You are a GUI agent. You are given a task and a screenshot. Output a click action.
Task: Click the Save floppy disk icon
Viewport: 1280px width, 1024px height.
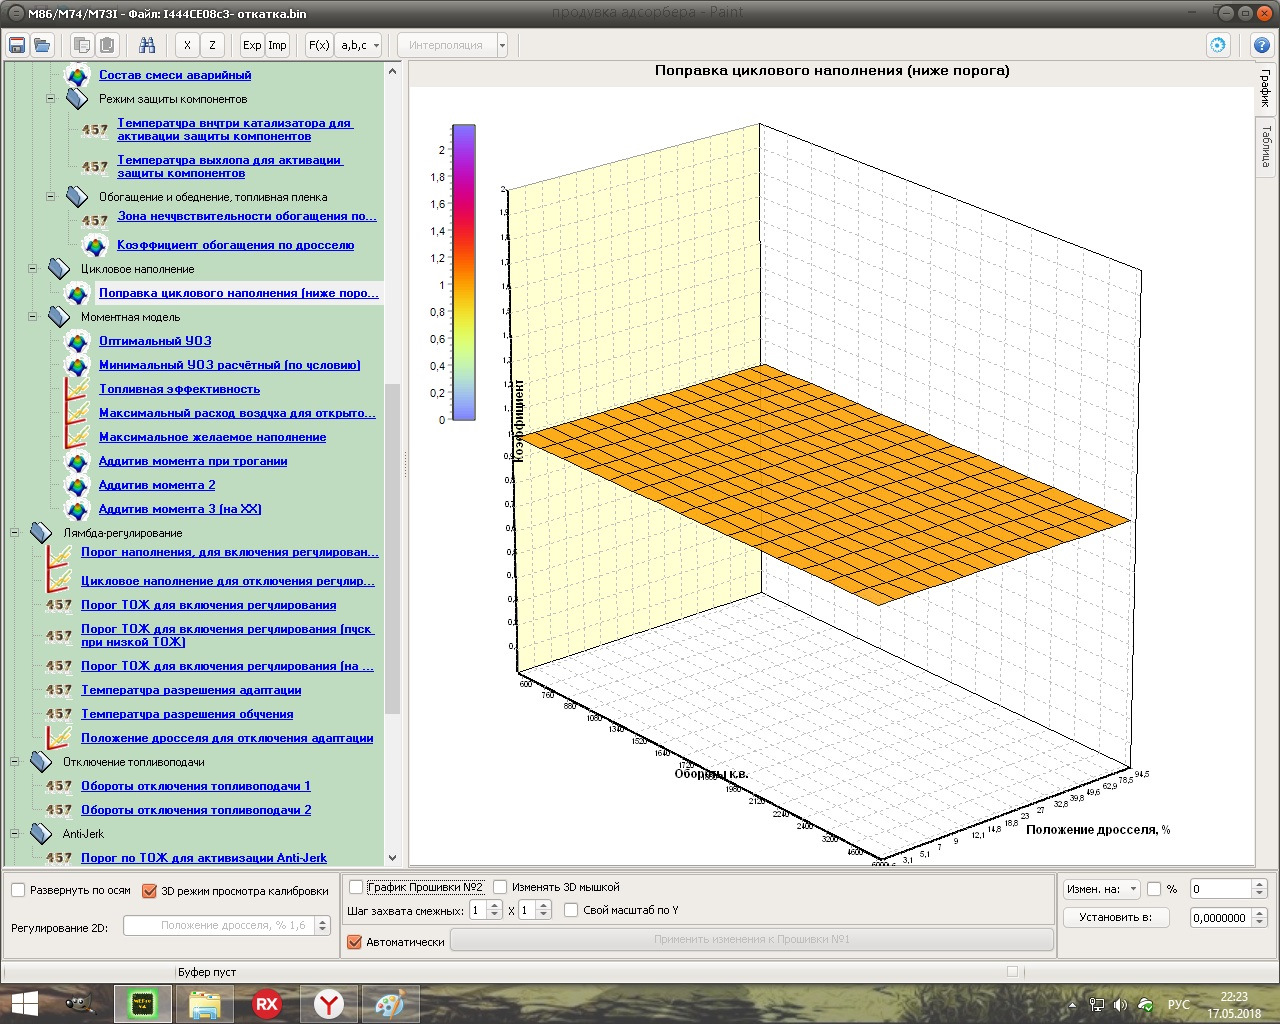pyautogui.click(x=17, y=45)
